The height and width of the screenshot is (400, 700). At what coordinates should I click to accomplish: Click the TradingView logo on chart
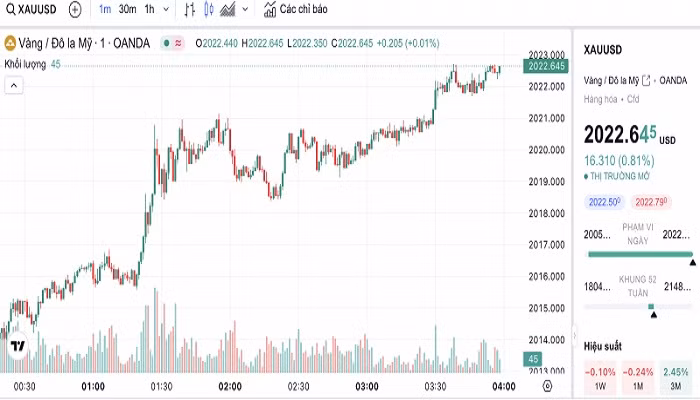point(18,346)
